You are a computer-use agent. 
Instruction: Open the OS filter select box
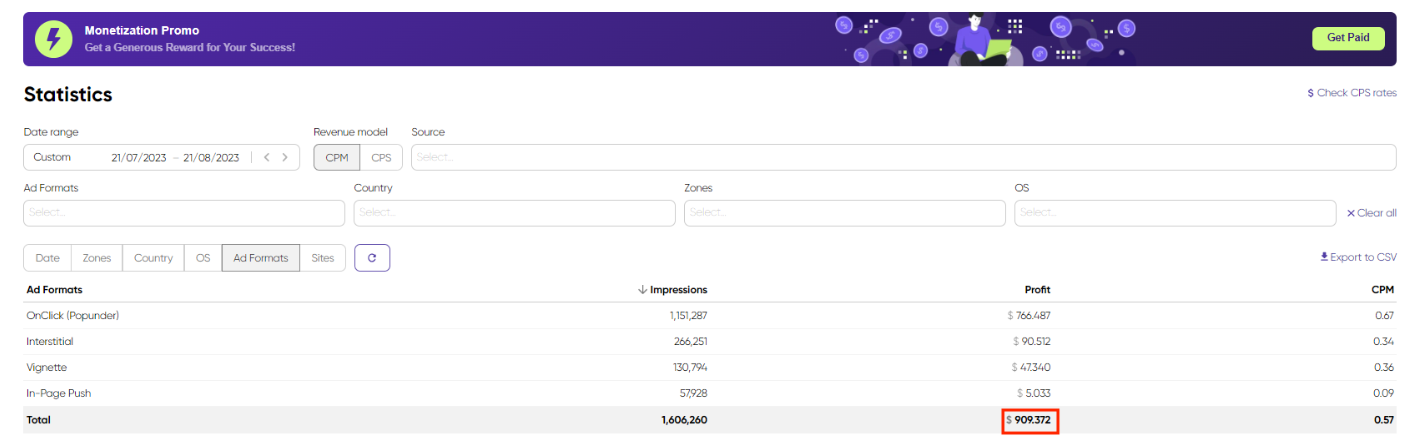click(1174, 213)
